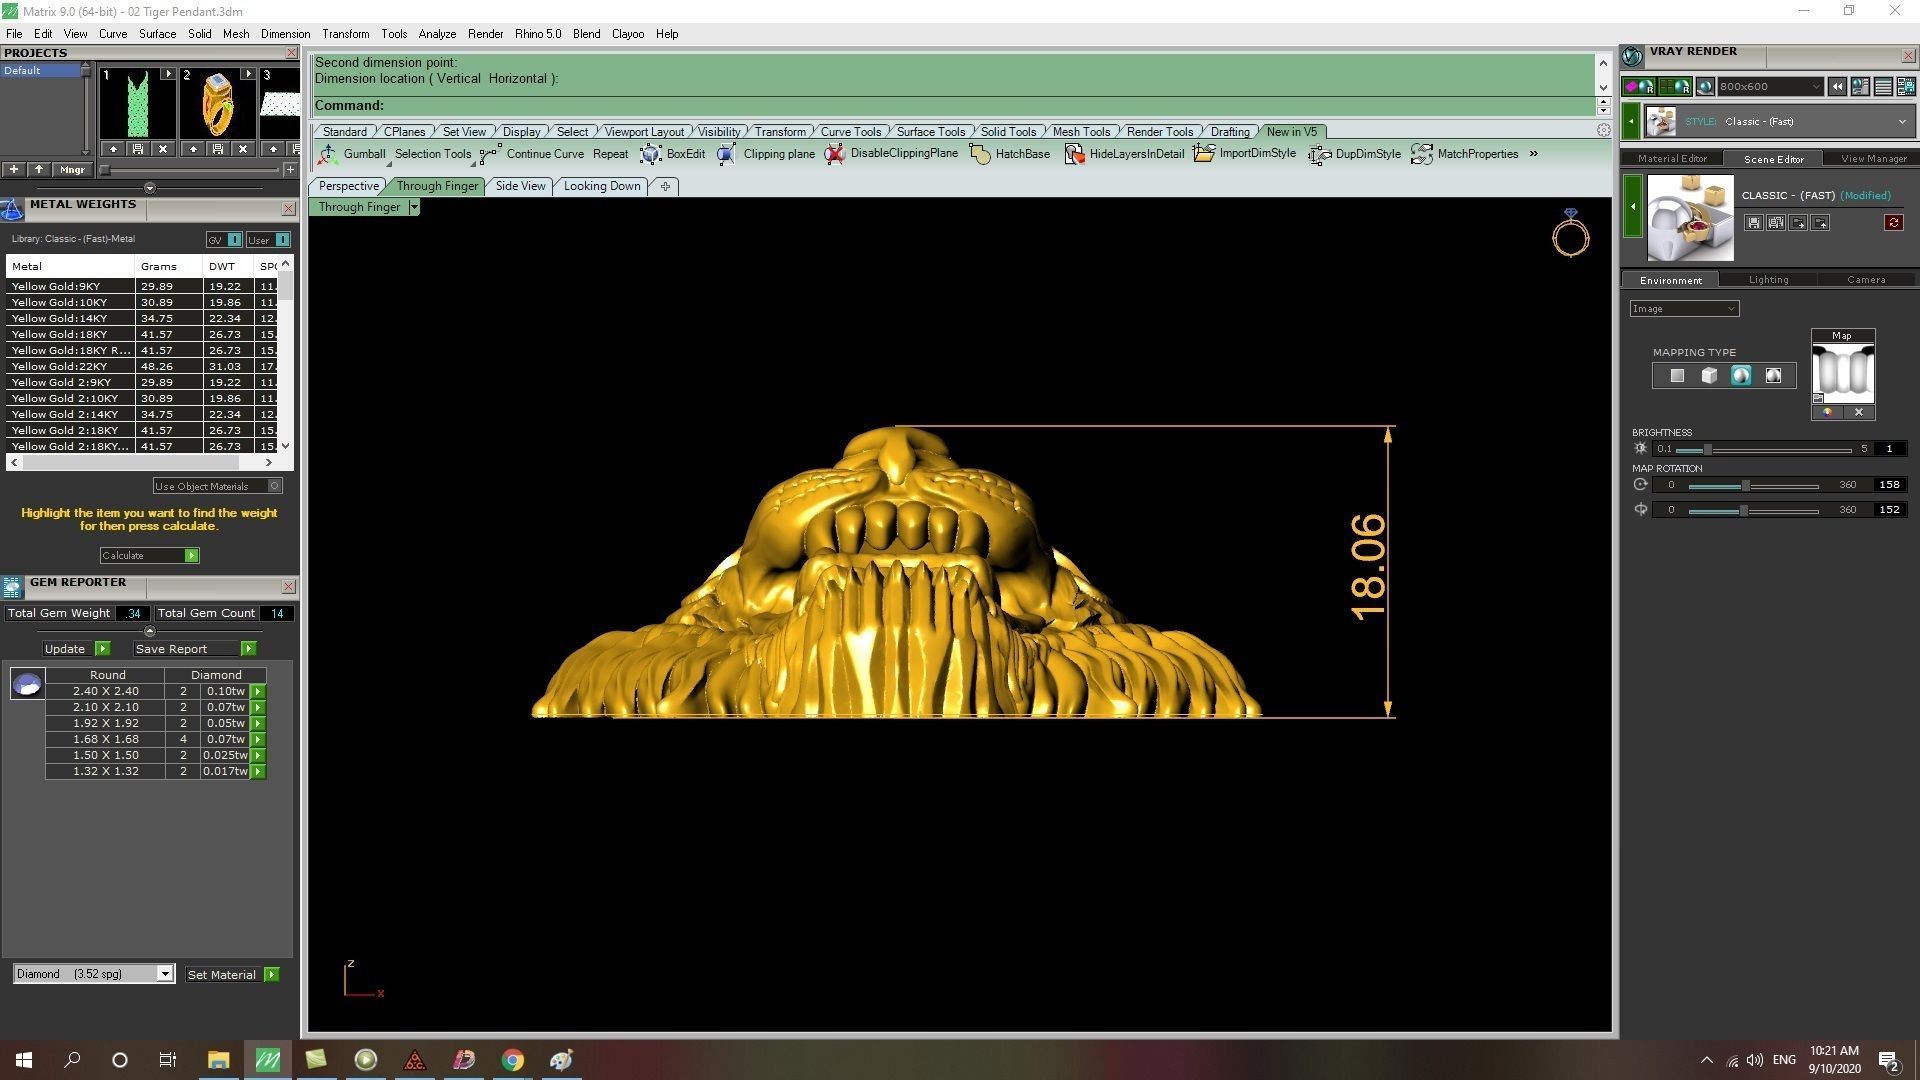
Task: Click the MatchProperties icon
Action: (x=1422, y=154)
